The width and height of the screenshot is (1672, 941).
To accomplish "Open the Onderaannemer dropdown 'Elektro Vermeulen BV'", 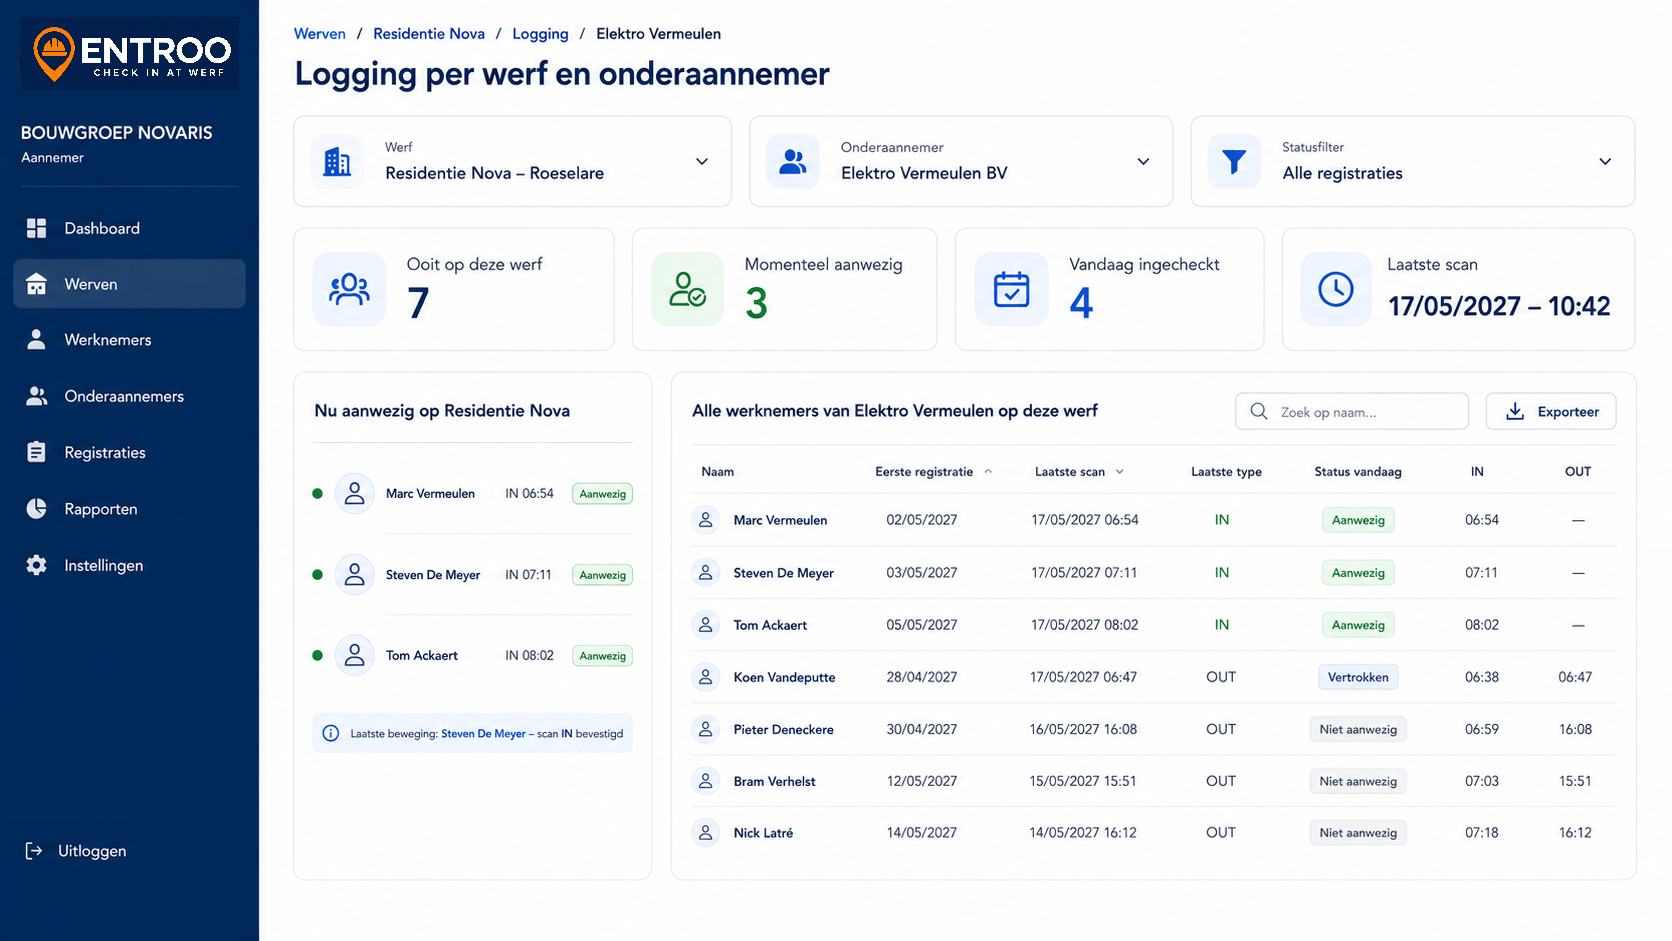I will click(961, 161).
